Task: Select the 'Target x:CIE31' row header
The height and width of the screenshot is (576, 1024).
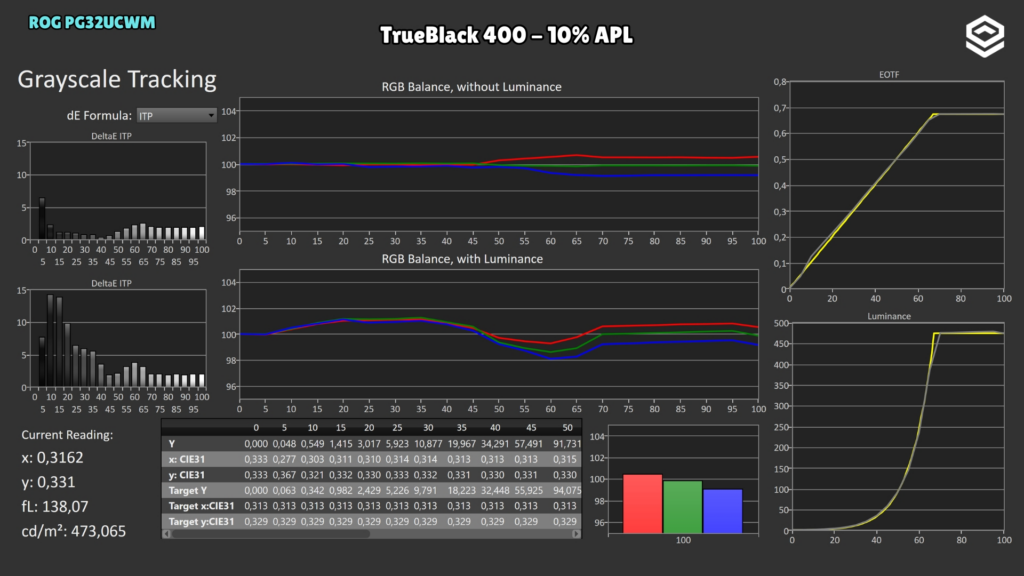Action: pyautogui.click(x=201, y=506)
